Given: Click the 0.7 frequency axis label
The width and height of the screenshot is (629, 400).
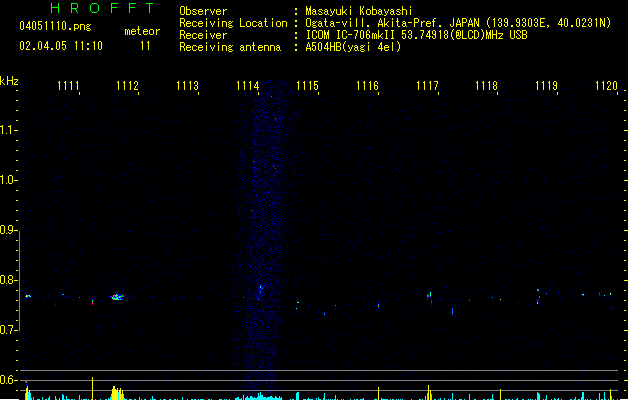Looking at the screenshot, I should (x=8, y=330).
